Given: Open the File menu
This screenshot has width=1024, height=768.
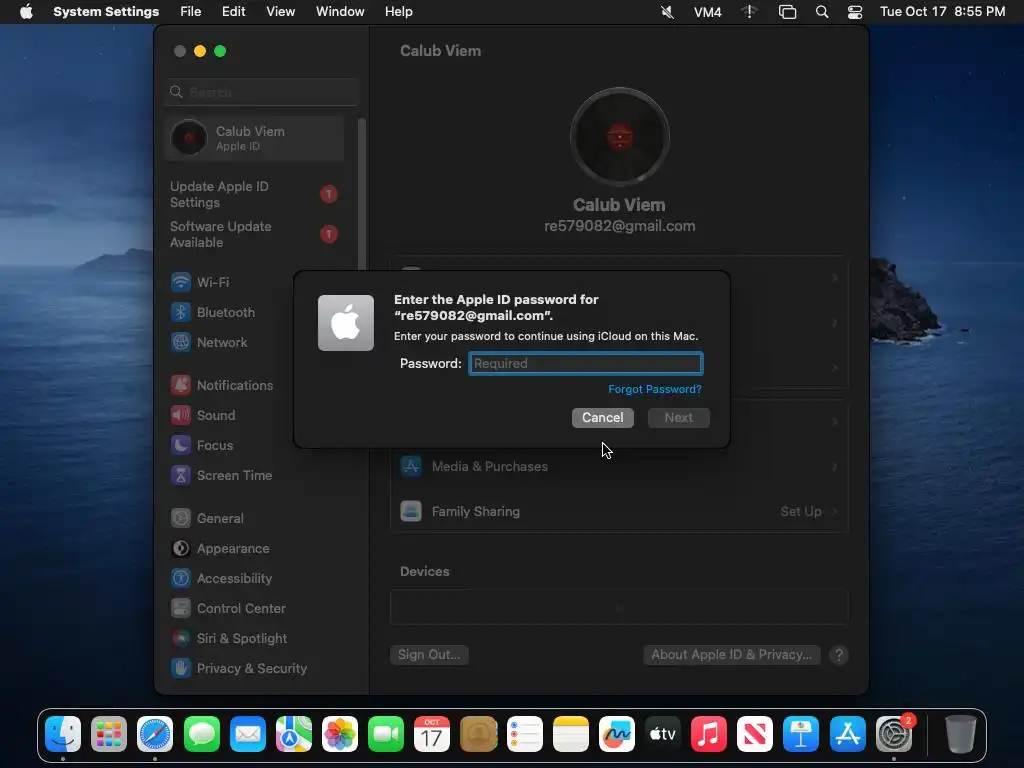Looking at the screenshot, I should 191,12.
